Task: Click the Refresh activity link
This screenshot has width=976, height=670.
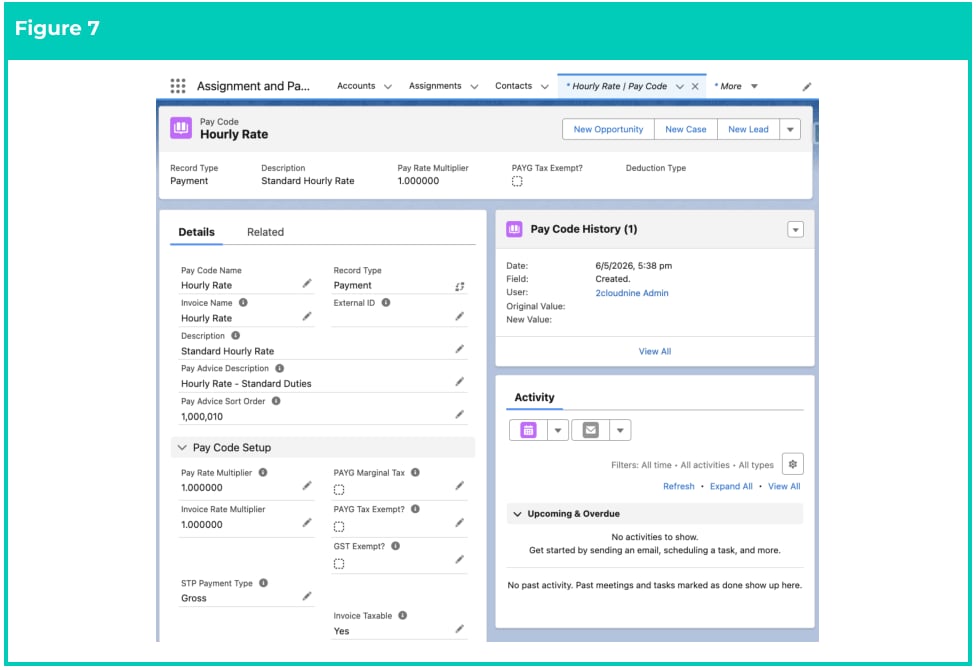Action: coord(678,486)
